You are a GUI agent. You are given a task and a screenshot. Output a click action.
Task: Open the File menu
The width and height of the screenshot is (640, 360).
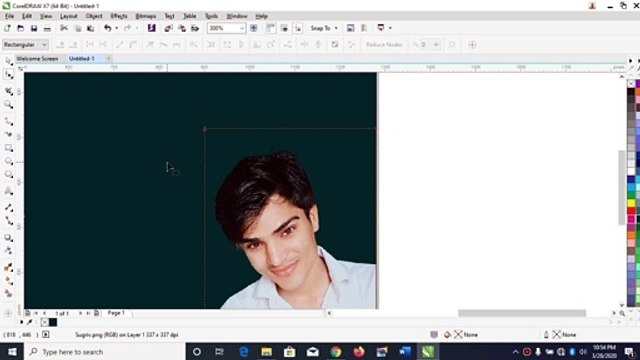[9, 16]
